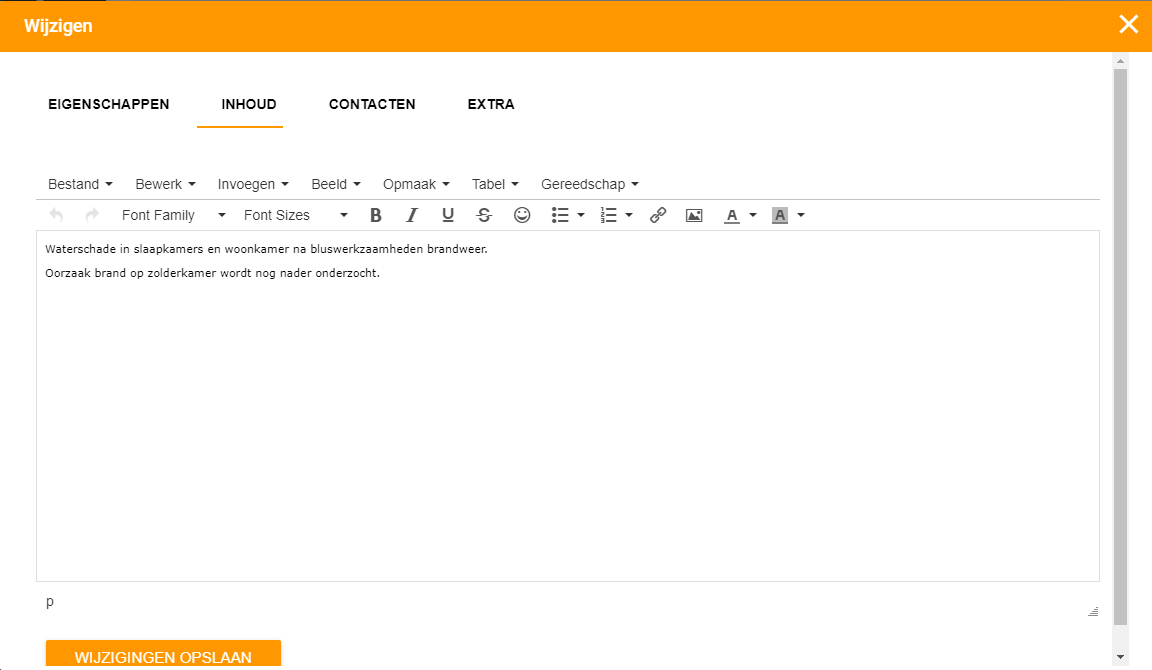This screenshot has width=1152, height=670.
Task: Click the line starting with Oorzaak brand
Action: pos(212,273)
